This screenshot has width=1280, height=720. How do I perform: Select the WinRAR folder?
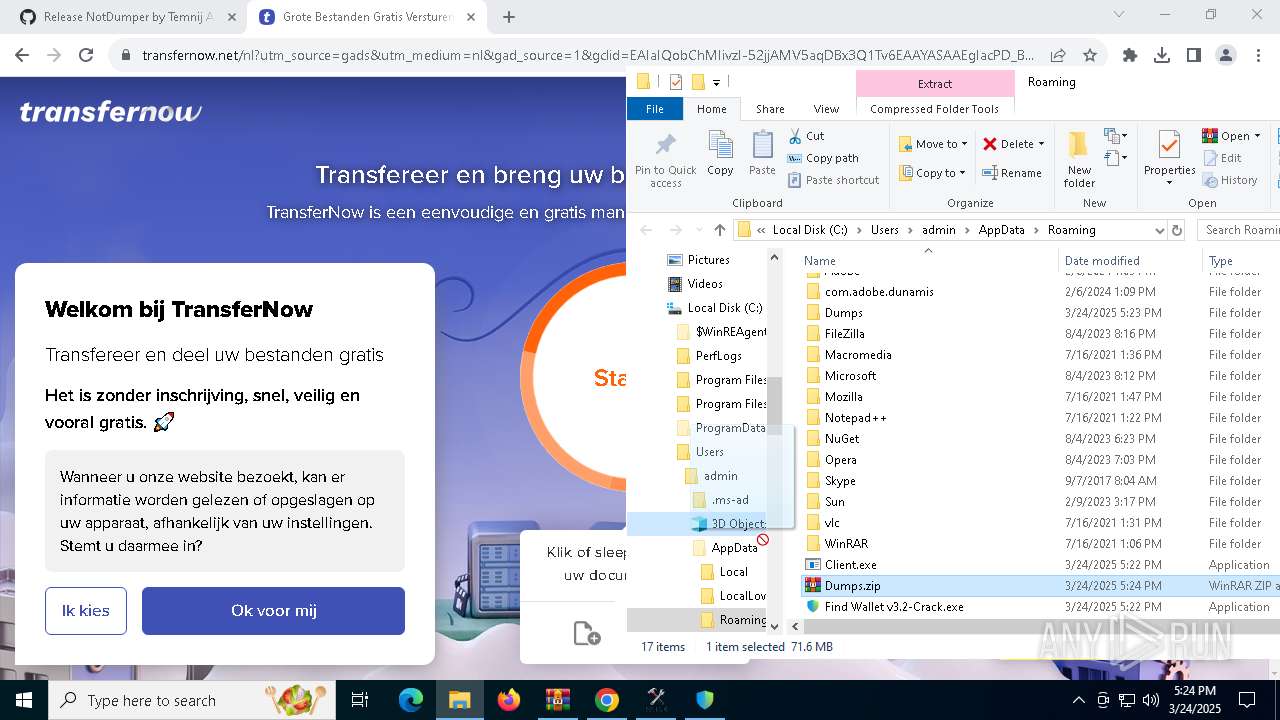pos(846,544)
